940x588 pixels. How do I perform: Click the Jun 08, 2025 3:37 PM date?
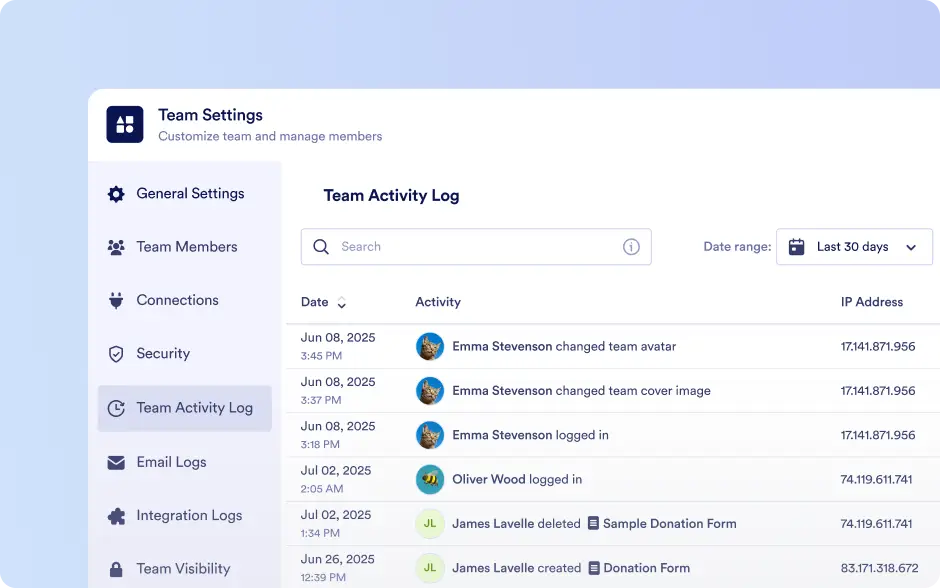click(338, 390)
